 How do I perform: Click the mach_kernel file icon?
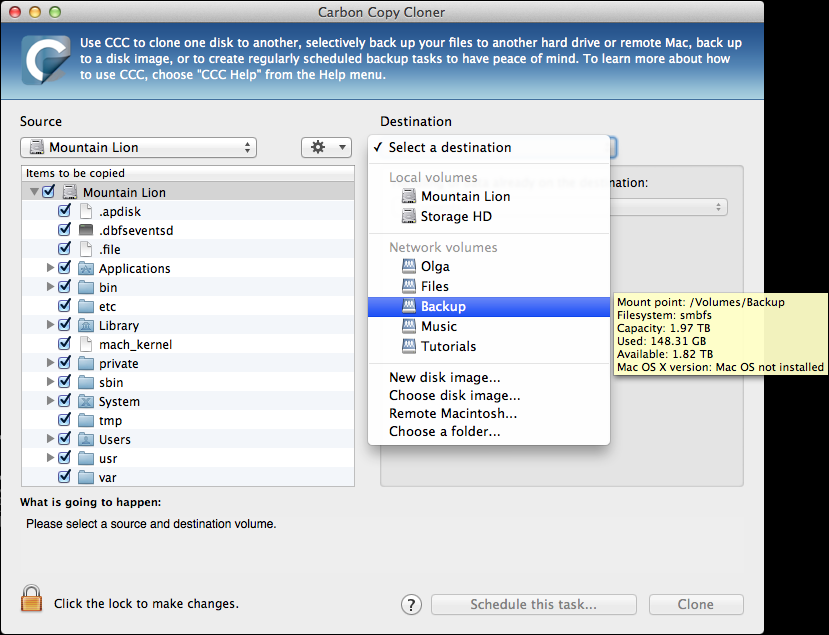click(x=86, y=344)
